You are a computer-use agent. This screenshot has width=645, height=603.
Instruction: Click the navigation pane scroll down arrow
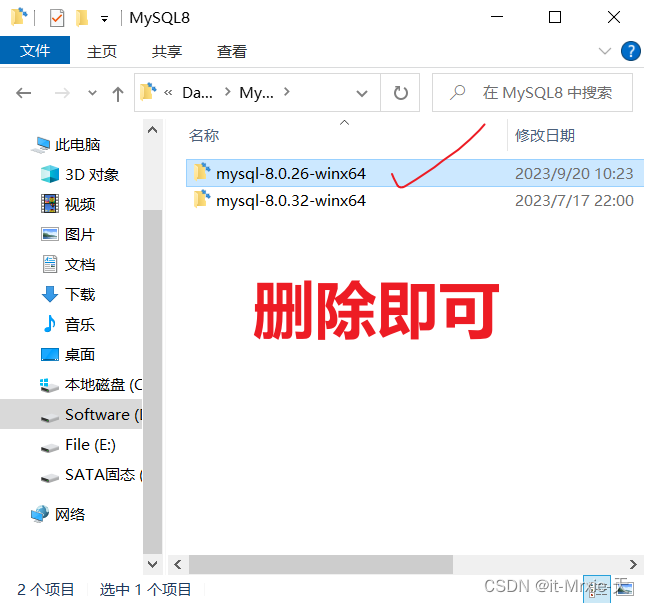(153, 564)
